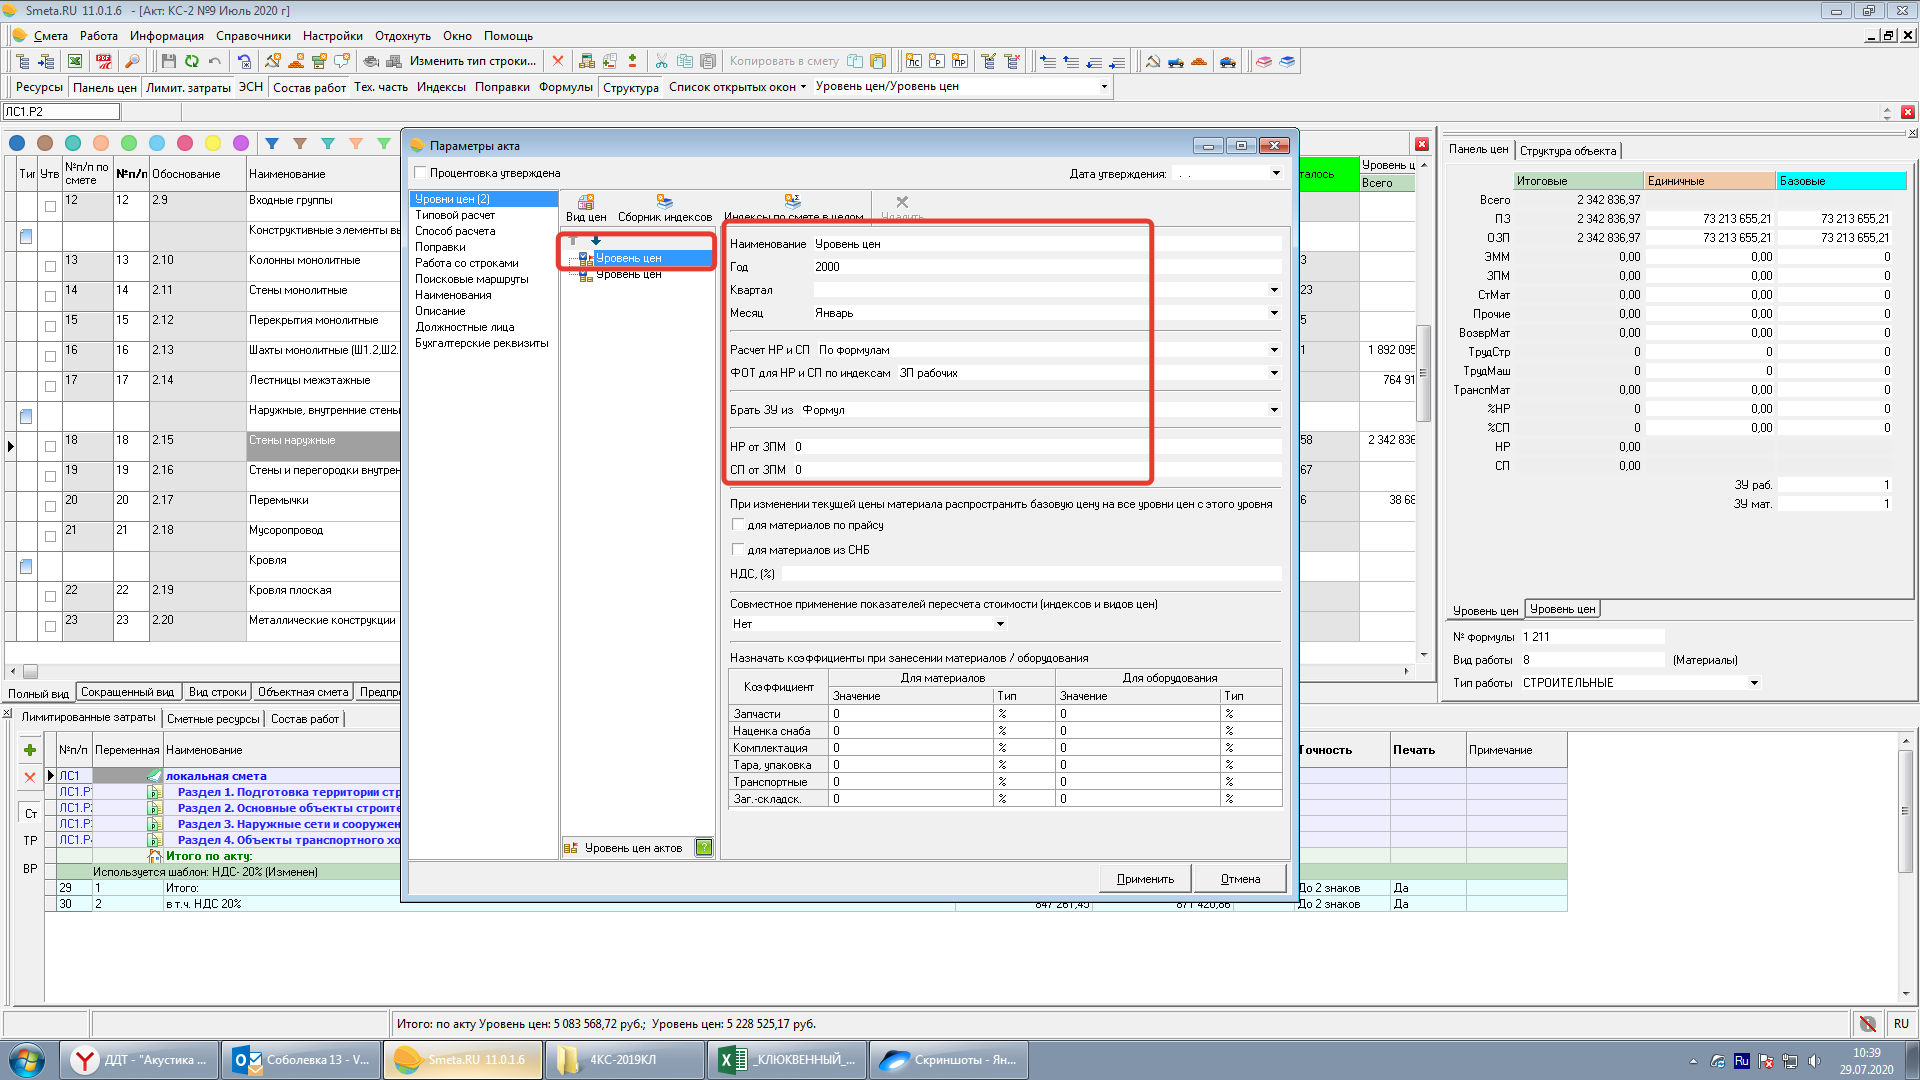Click the Yandex browser taskbar icon
The image size is (1920, 1080).
tap(138, 1060)
